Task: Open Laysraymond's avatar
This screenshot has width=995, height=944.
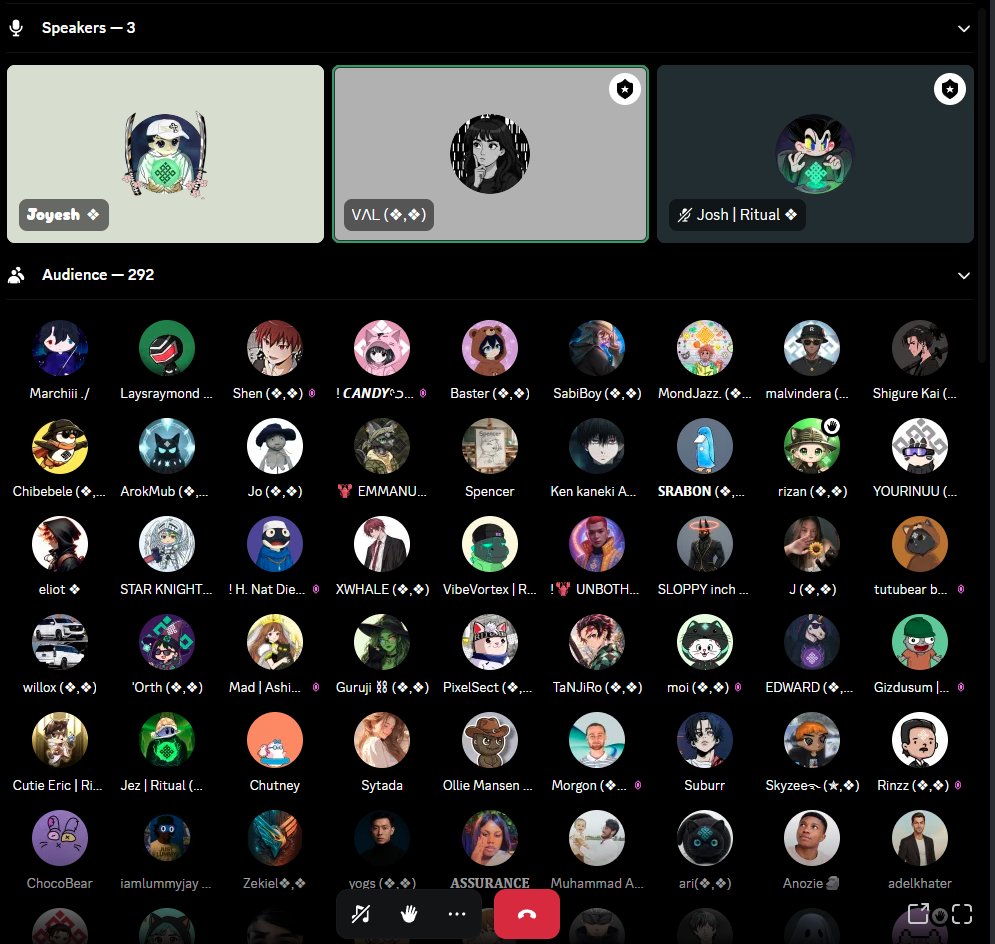Action: tap(167, 348)
